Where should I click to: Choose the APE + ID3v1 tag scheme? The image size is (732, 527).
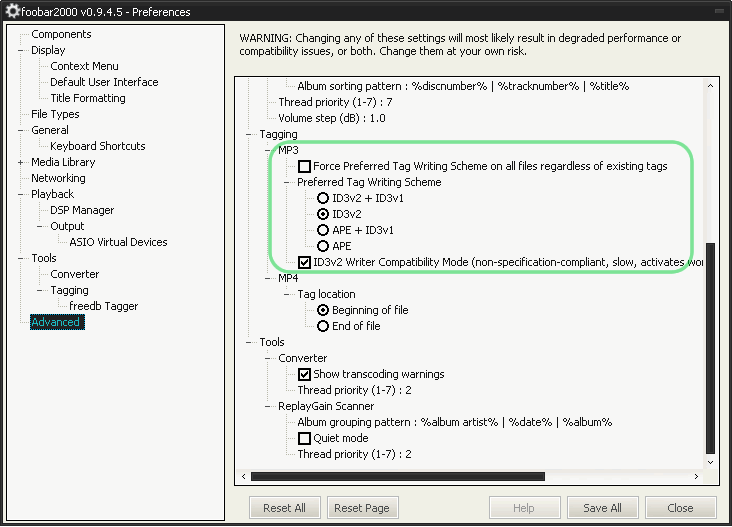pyautogui.click(x=323, y=230)
